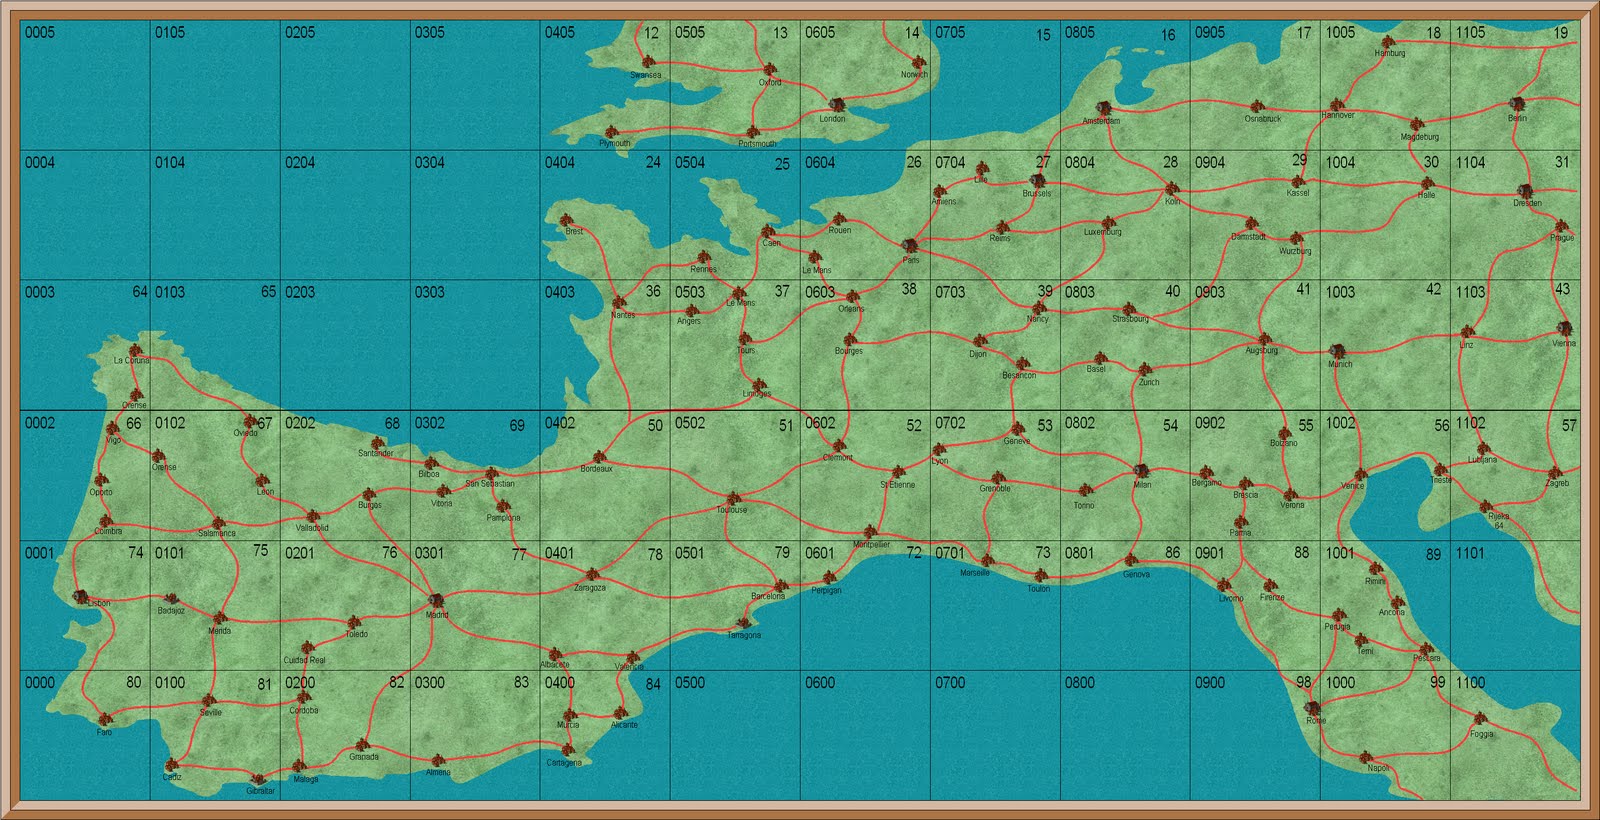The width and height of the screenshot is (1600, 820).
Task: Select the Lisbon city marker
Action: click(80, 597)
